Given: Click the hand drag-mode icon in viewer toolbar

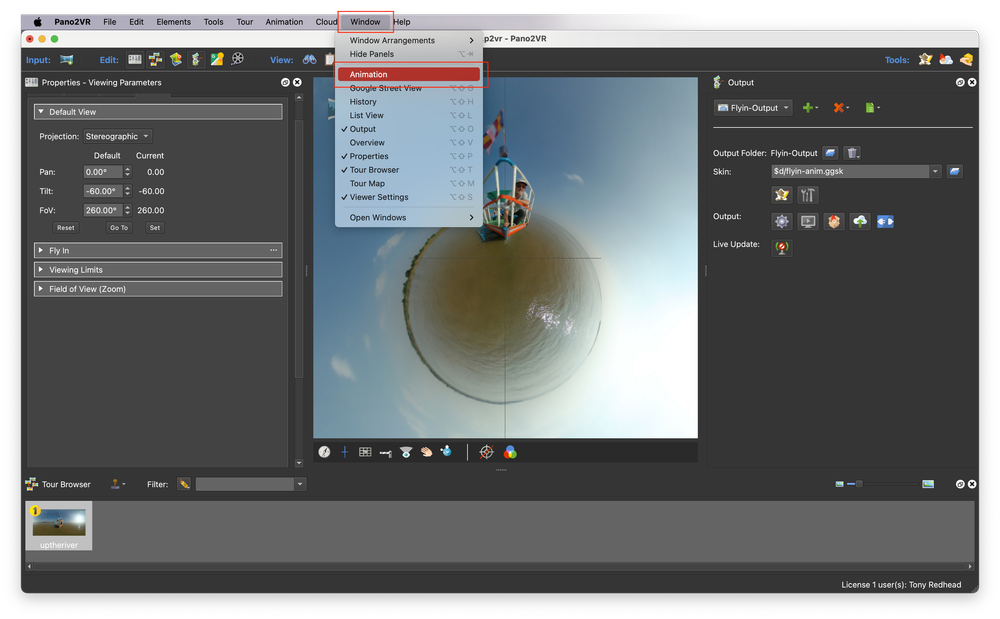Looking at the screenshot, I should [x=426, y=452].
